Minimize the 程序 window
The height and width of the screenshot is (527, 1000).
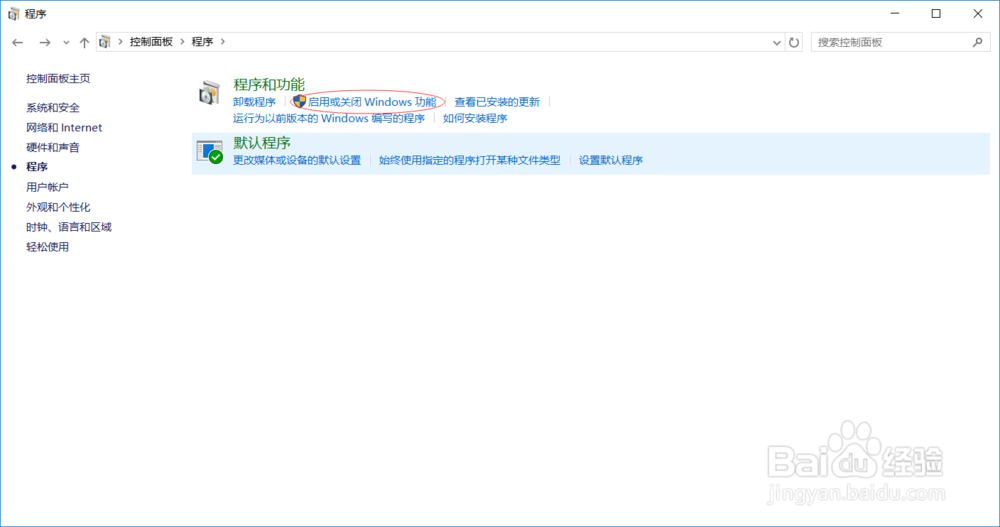click(895, 13)
